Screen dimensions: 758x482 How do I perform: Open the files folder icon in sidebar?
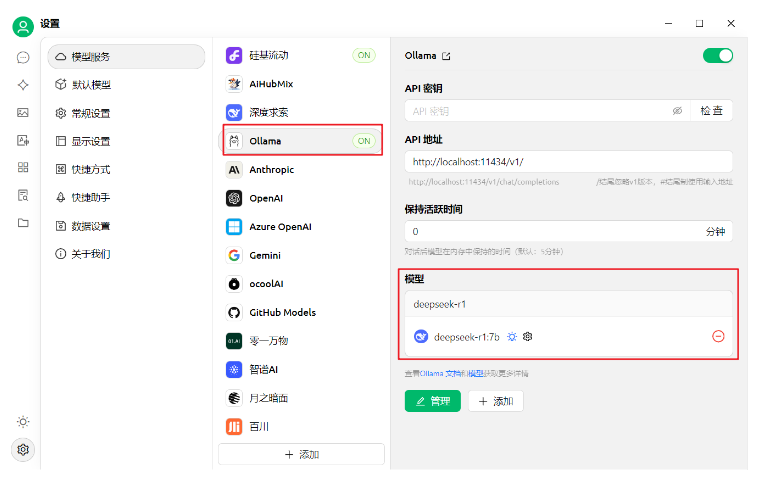pyautogui.click(x=22, y=222)
